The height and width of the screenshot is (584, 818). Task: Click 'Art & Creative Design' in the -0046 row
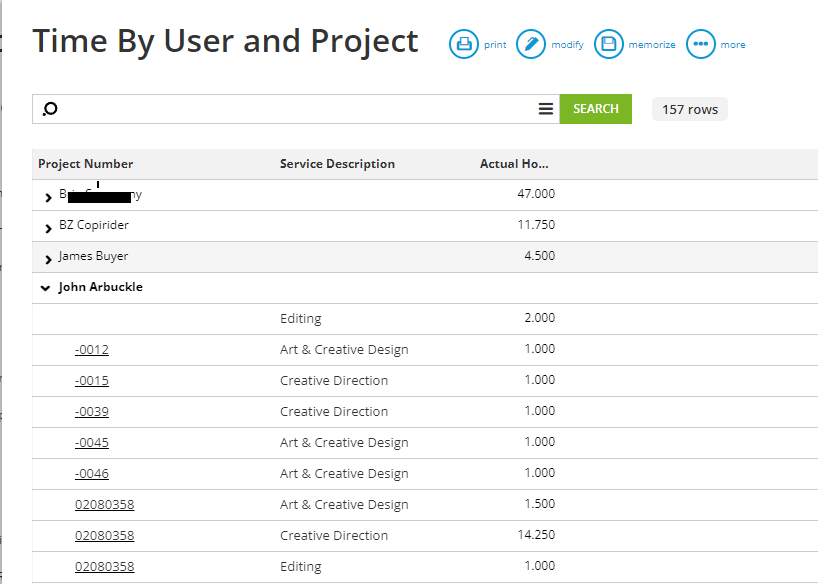tap(344, 473)
